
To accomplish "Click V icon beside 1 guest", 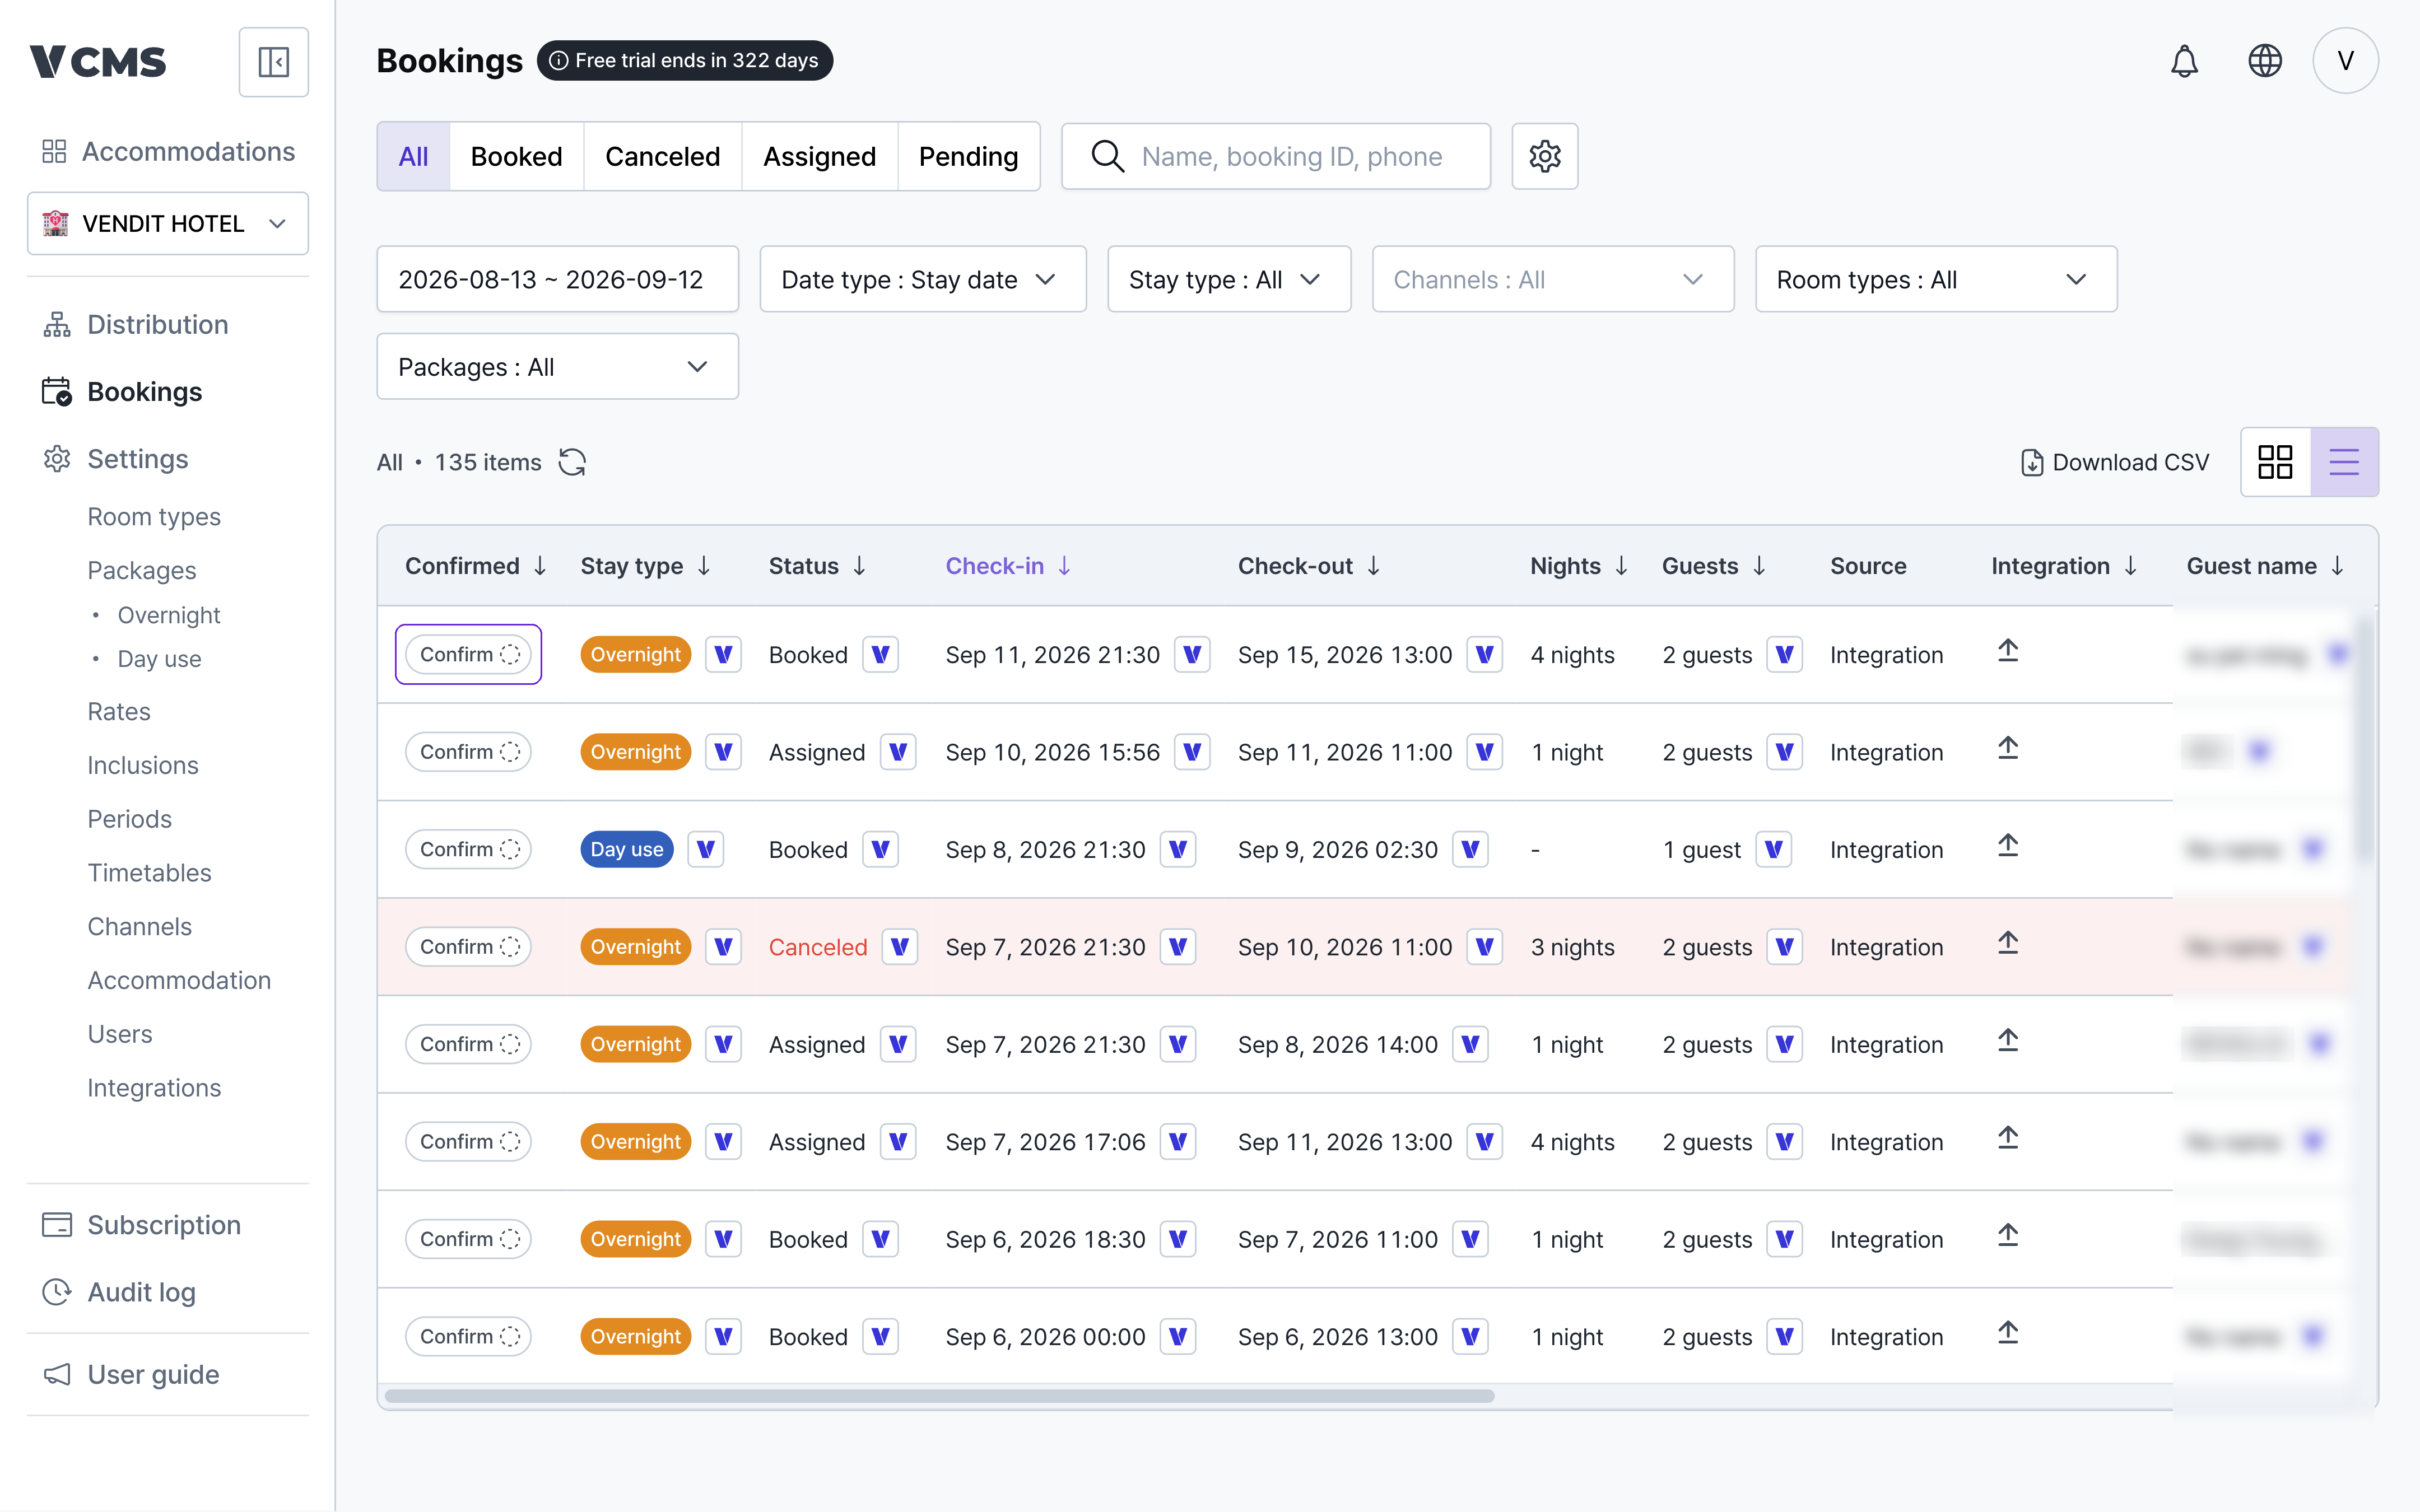I will click(1773, 849).
